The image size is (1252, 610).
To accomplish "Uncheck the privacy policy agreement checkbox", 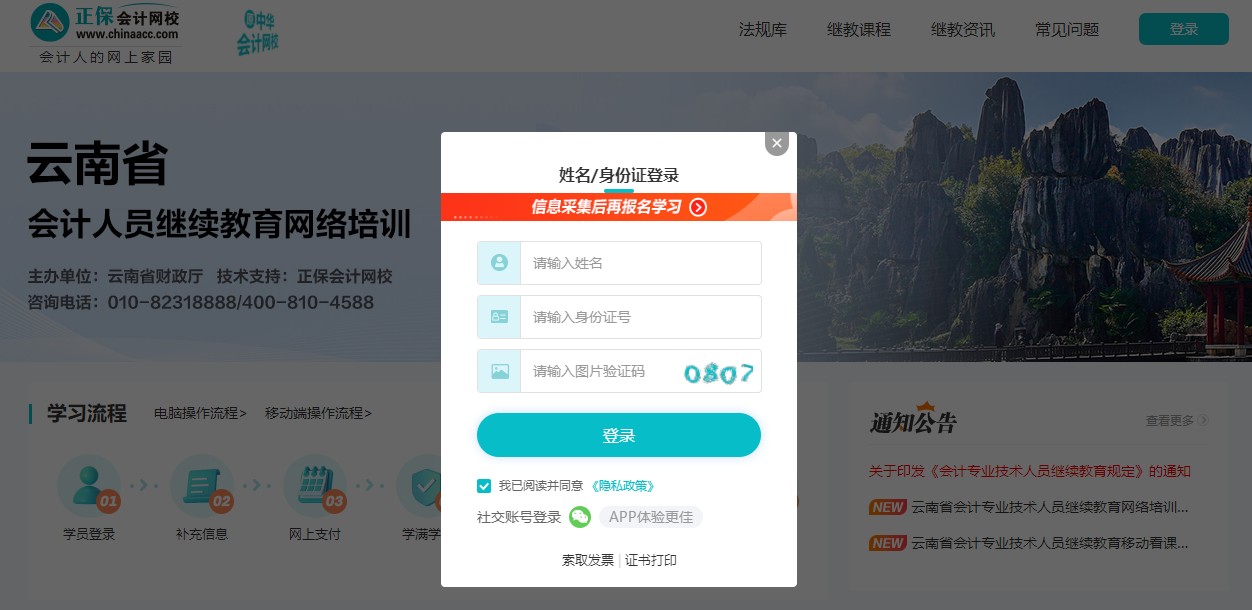I will 482,487.
